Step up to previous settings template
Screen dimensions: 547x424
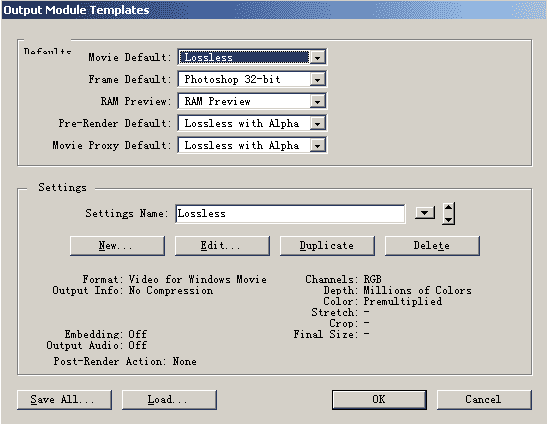(x=449, y=208)
